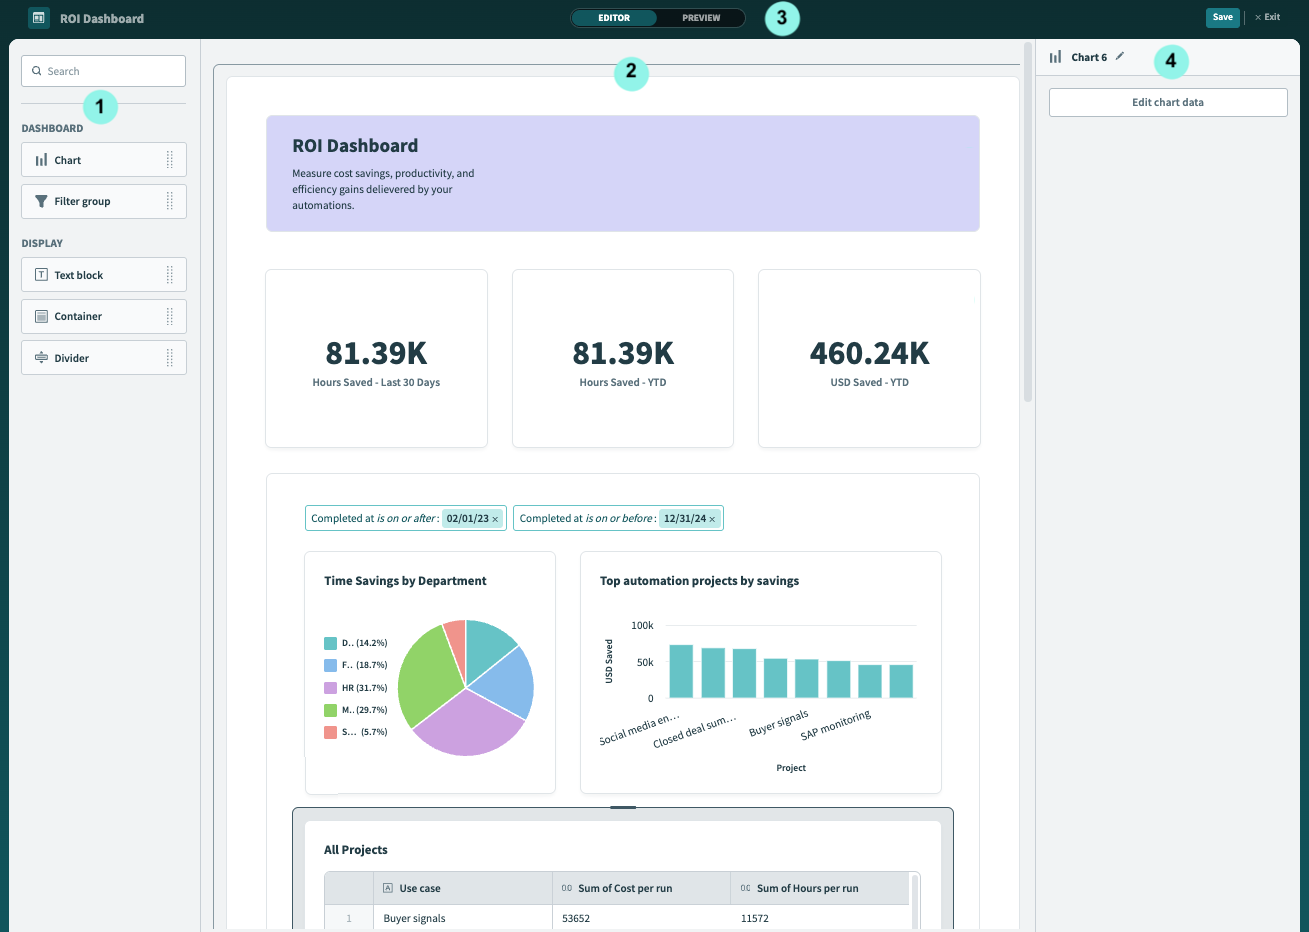The image size is (1309, 932).
Task: Open the 12/31/24 date value to change it
Action: click(x=685, y=518)
